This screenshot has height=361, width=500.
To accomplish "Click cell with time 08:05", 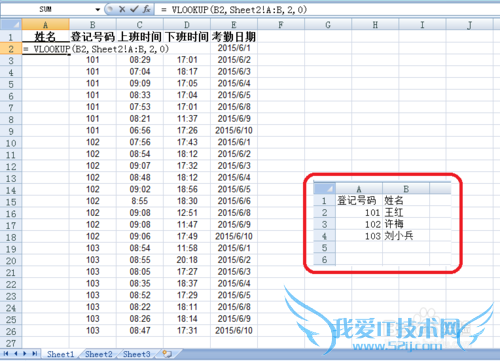I will pyautogui.click(x=140, y=272).
